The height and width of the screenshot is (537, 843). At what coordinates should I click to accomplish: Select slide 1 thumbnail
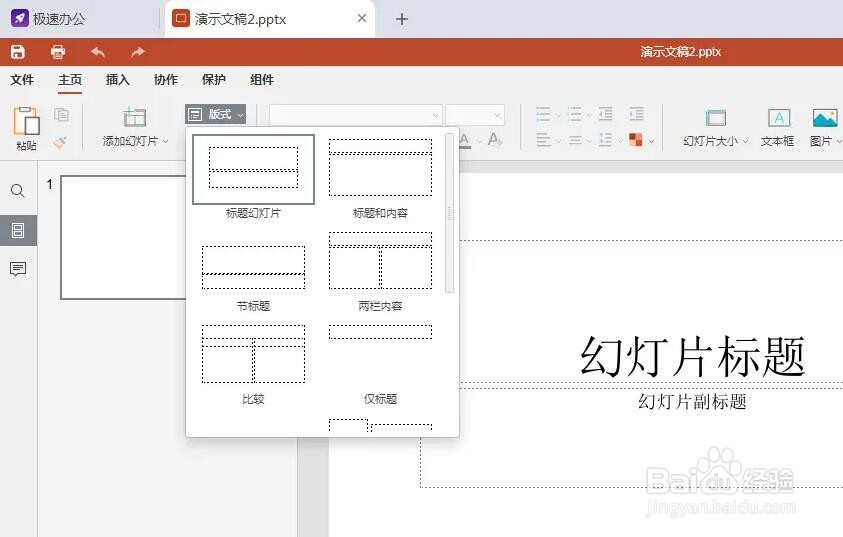tap(123, 237)
